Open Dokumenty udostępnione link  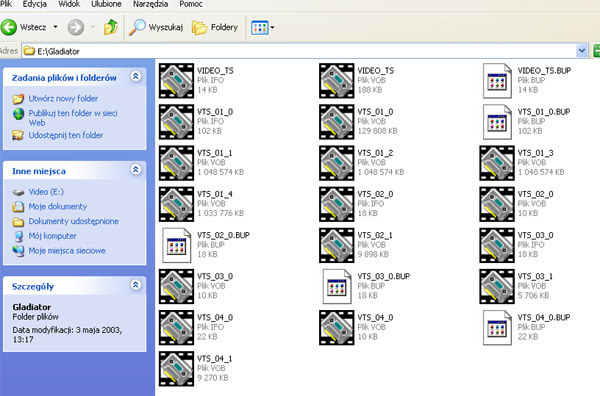point(73,221)
